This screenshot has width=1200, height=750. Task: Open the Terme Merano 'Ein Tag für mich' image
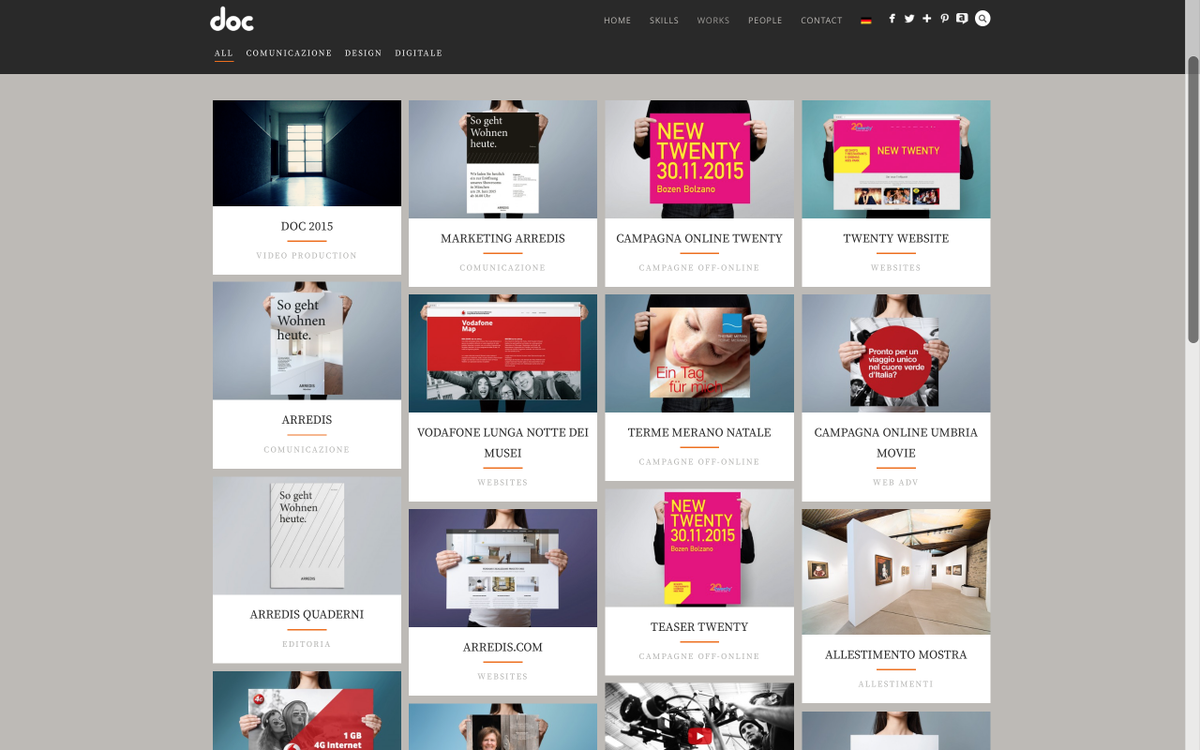click(699, 353)
